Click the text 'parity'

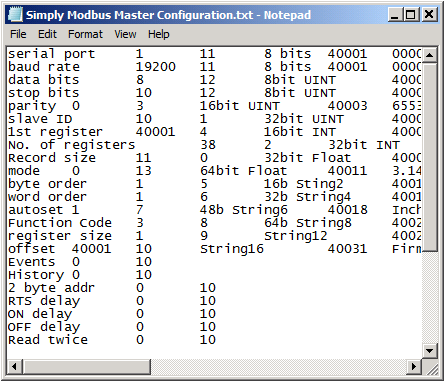click(32, 106)
